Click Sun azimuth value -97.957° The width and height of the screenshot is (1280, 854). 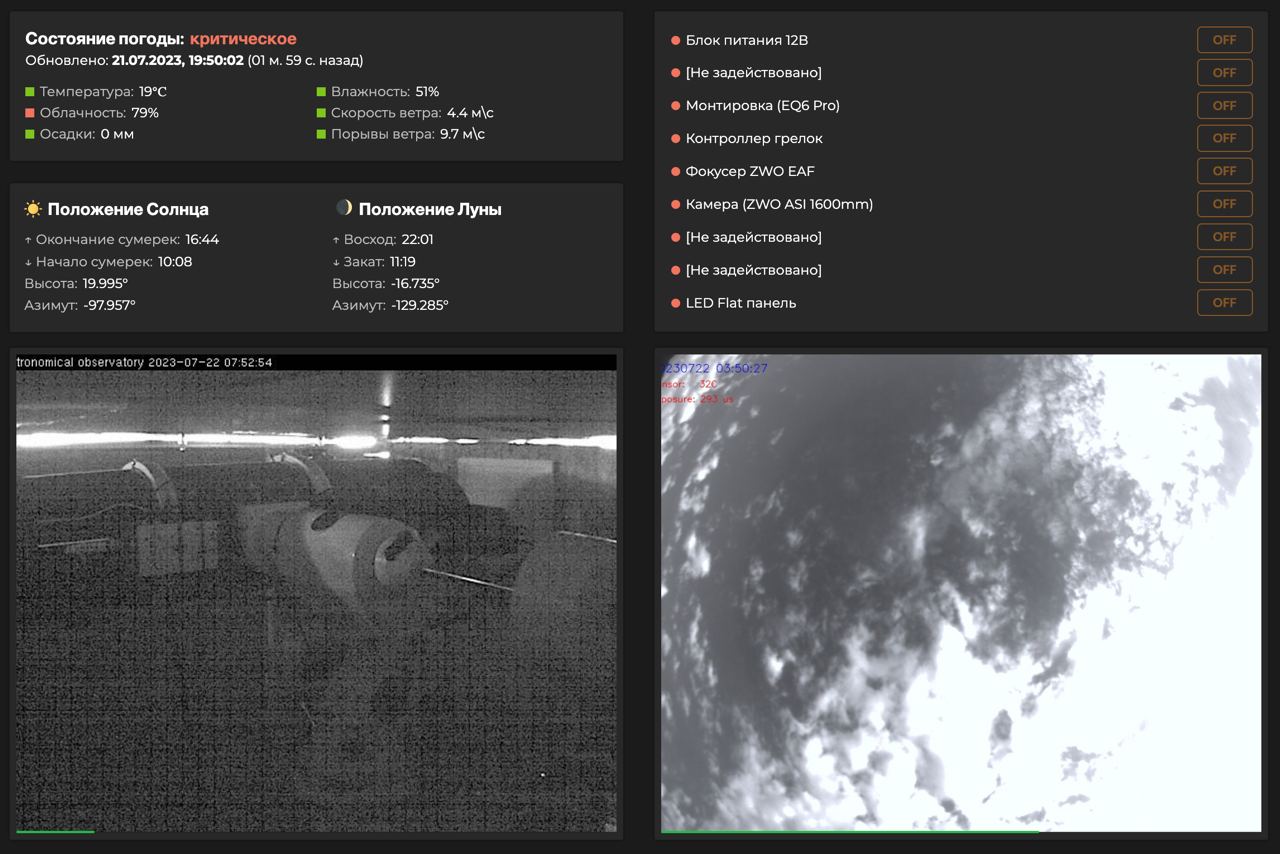tap(109, 306)
